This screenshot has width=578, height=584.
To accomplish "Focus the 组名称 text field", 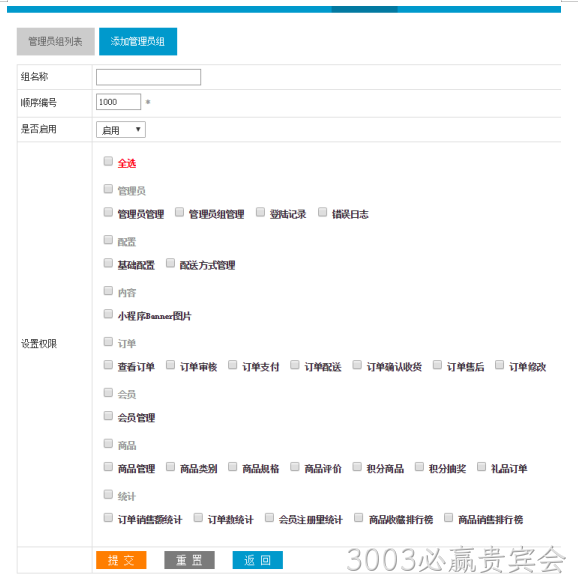I will (x=148, y=77).
